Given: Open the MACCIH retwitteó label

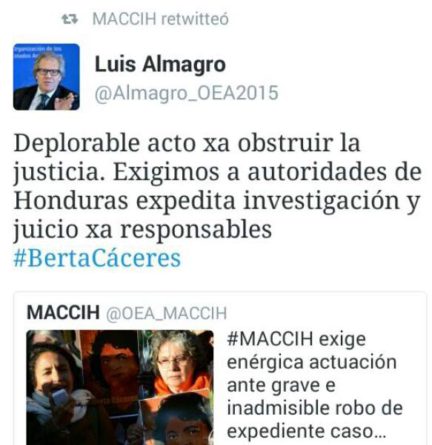Looking at the screenshot, I should (160, 19).
